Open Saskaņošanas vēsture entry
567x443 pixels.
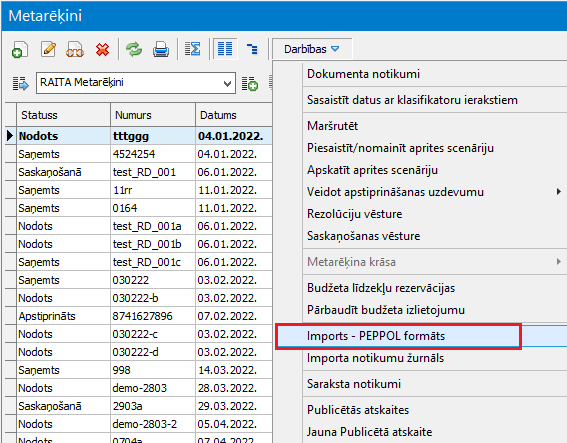pyautogui.click(x=363, y=236)
